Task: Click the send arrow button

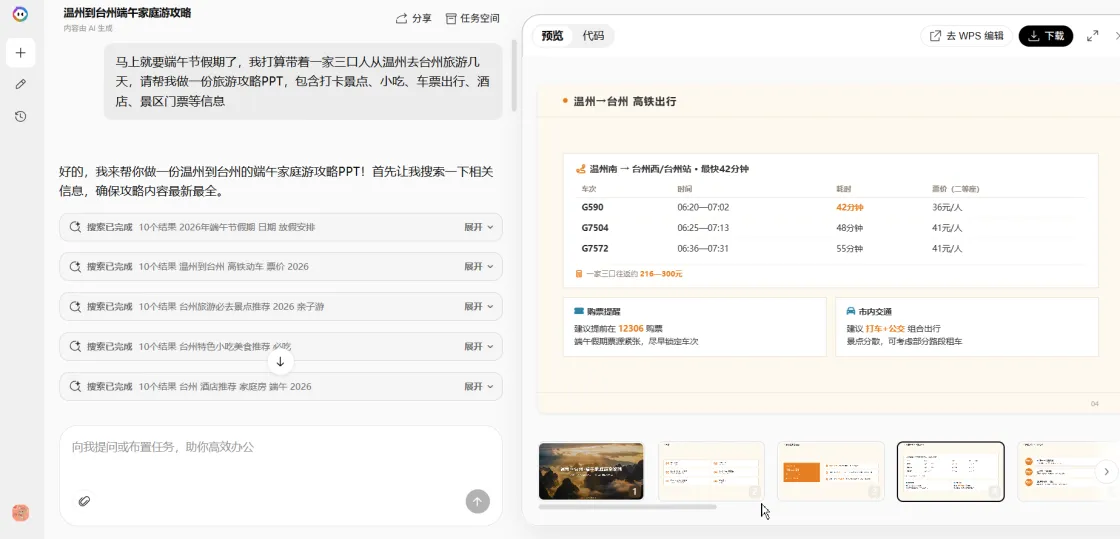Action: (478, 501)
